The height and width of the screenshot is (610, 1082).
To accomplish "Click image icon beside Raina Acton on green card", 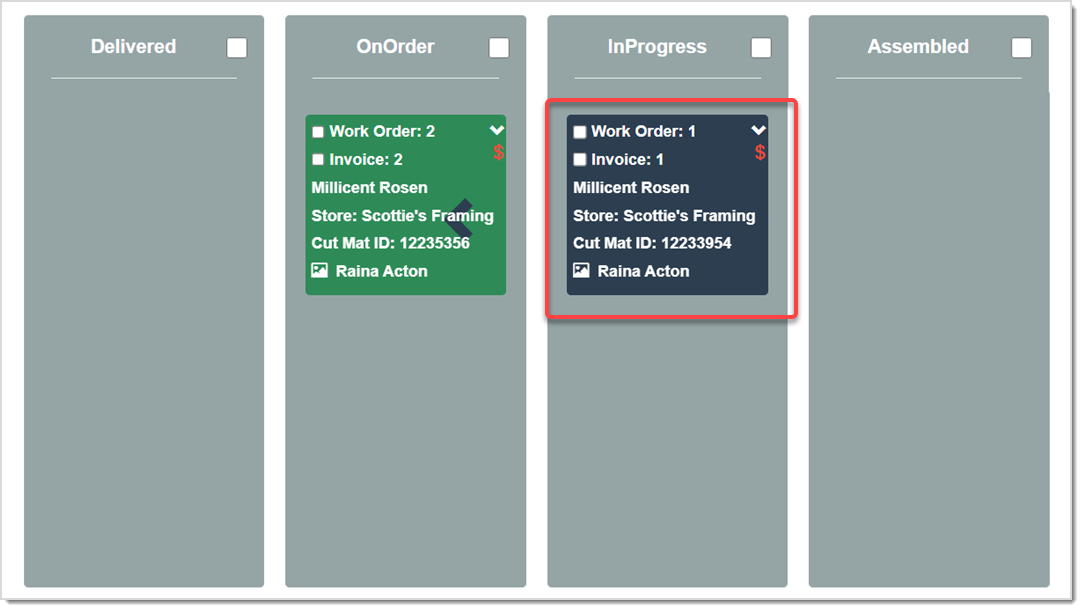I will pyautogui.click(x=320, y=270).
